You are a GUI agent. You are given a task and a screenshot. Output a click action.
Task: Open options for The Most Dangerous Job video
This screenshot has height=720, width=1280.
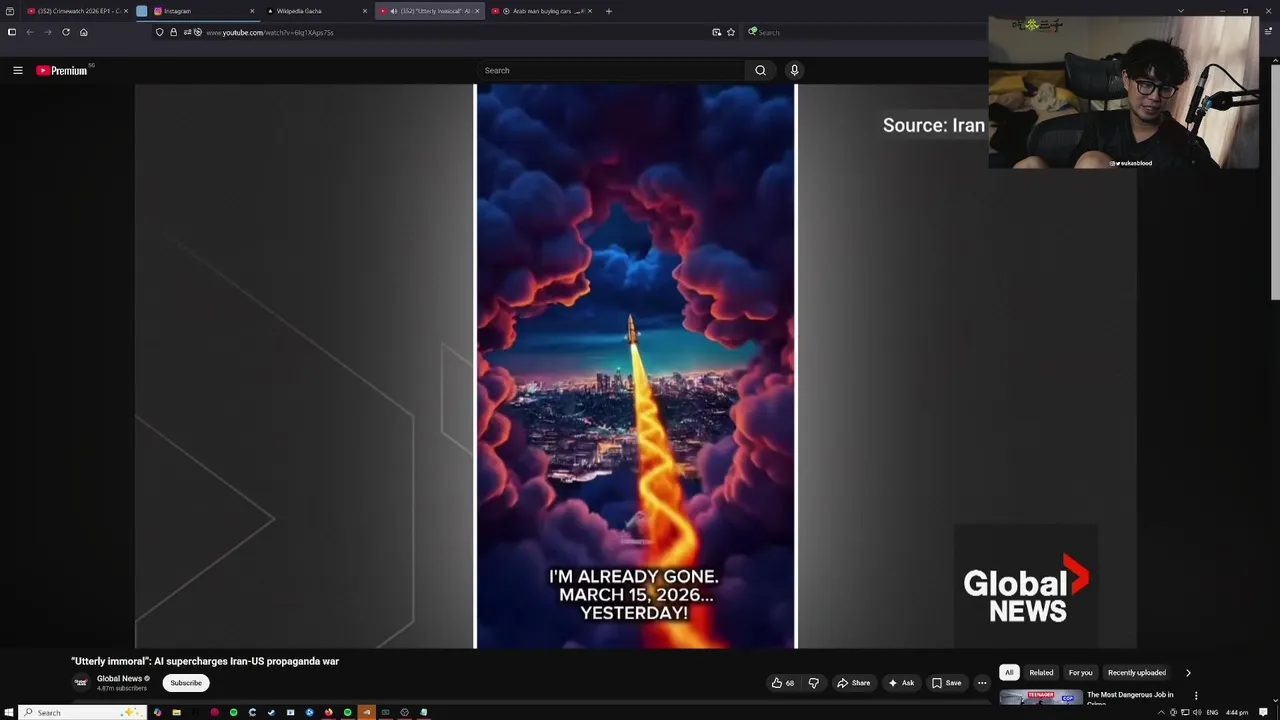tap(1196, 696)
